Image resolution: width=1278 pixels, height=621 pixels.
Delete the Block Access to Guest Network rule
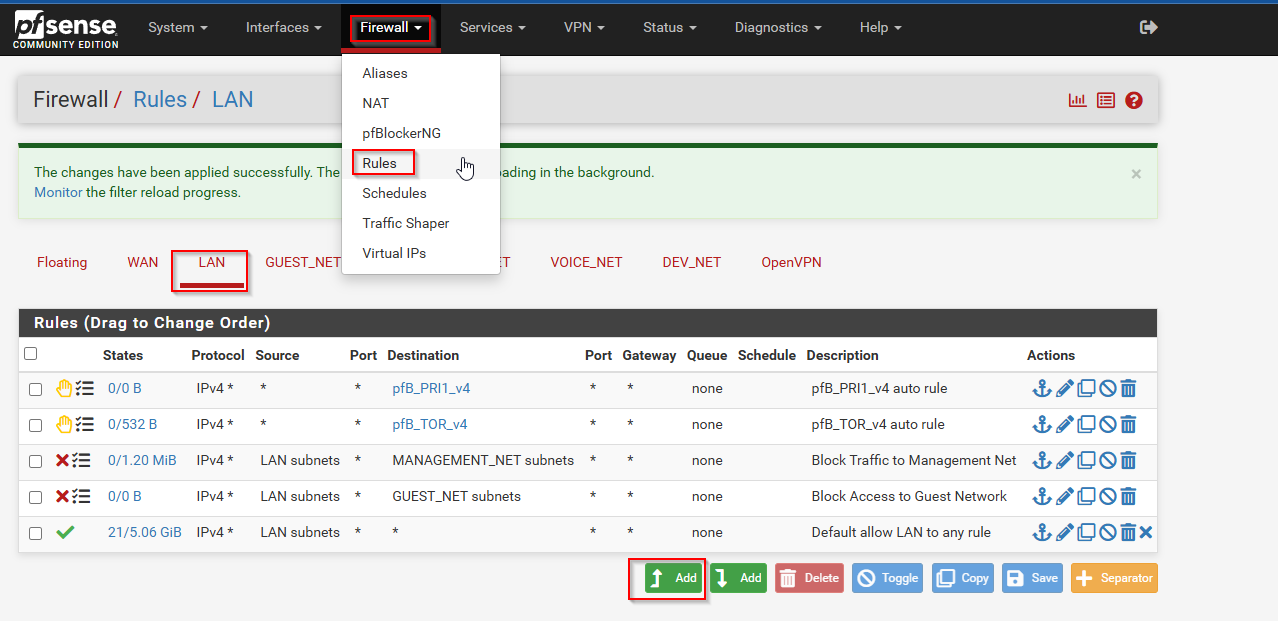click(1128, 497)
